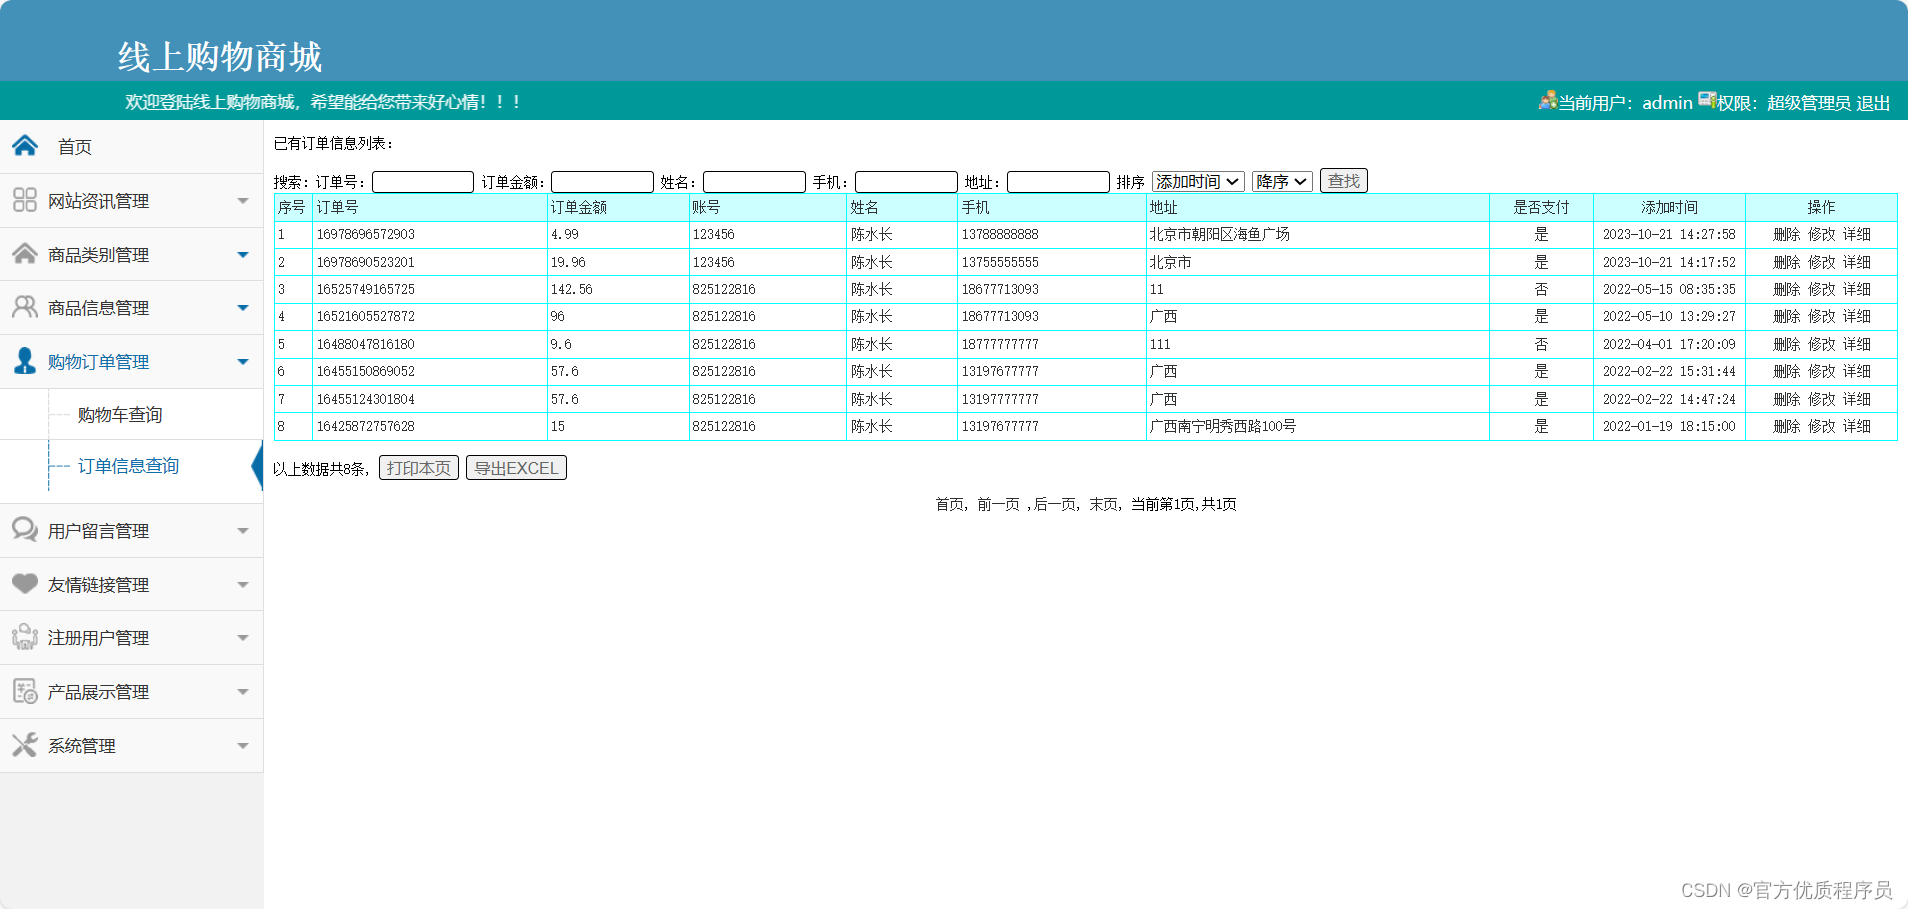Click 修改 for order 16978690523201
Screen dimensions: 1908x909
[x=1821, y=262]
